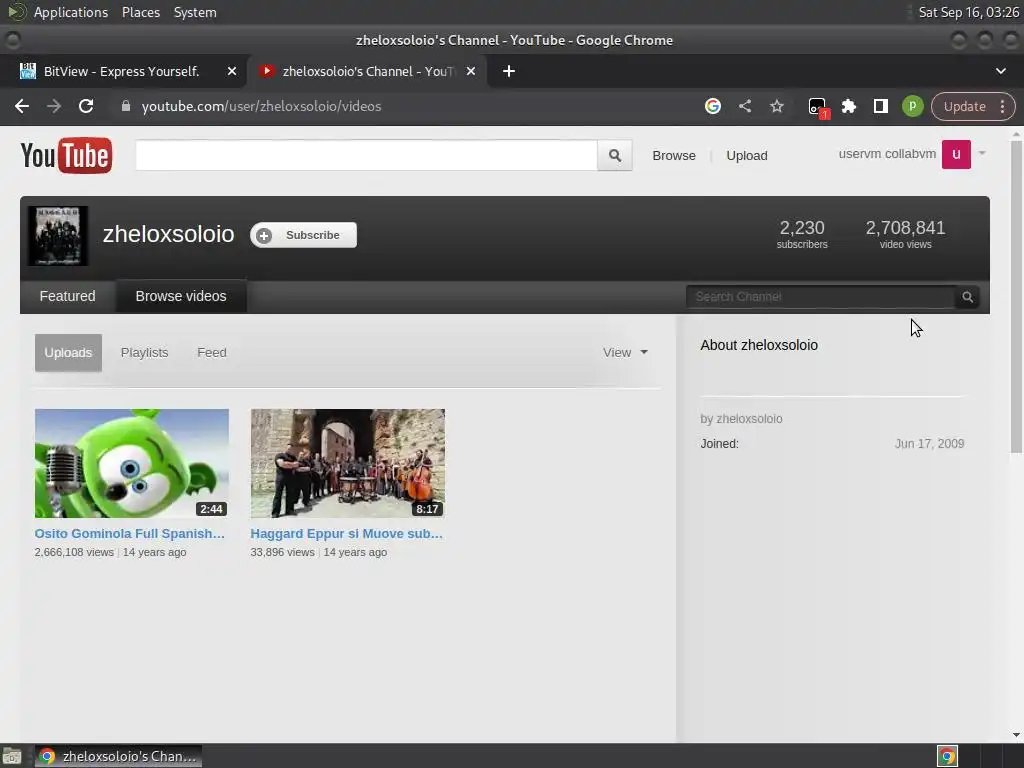Click the About zheloxsoloio heading
1024x768 pixels.
759,345
